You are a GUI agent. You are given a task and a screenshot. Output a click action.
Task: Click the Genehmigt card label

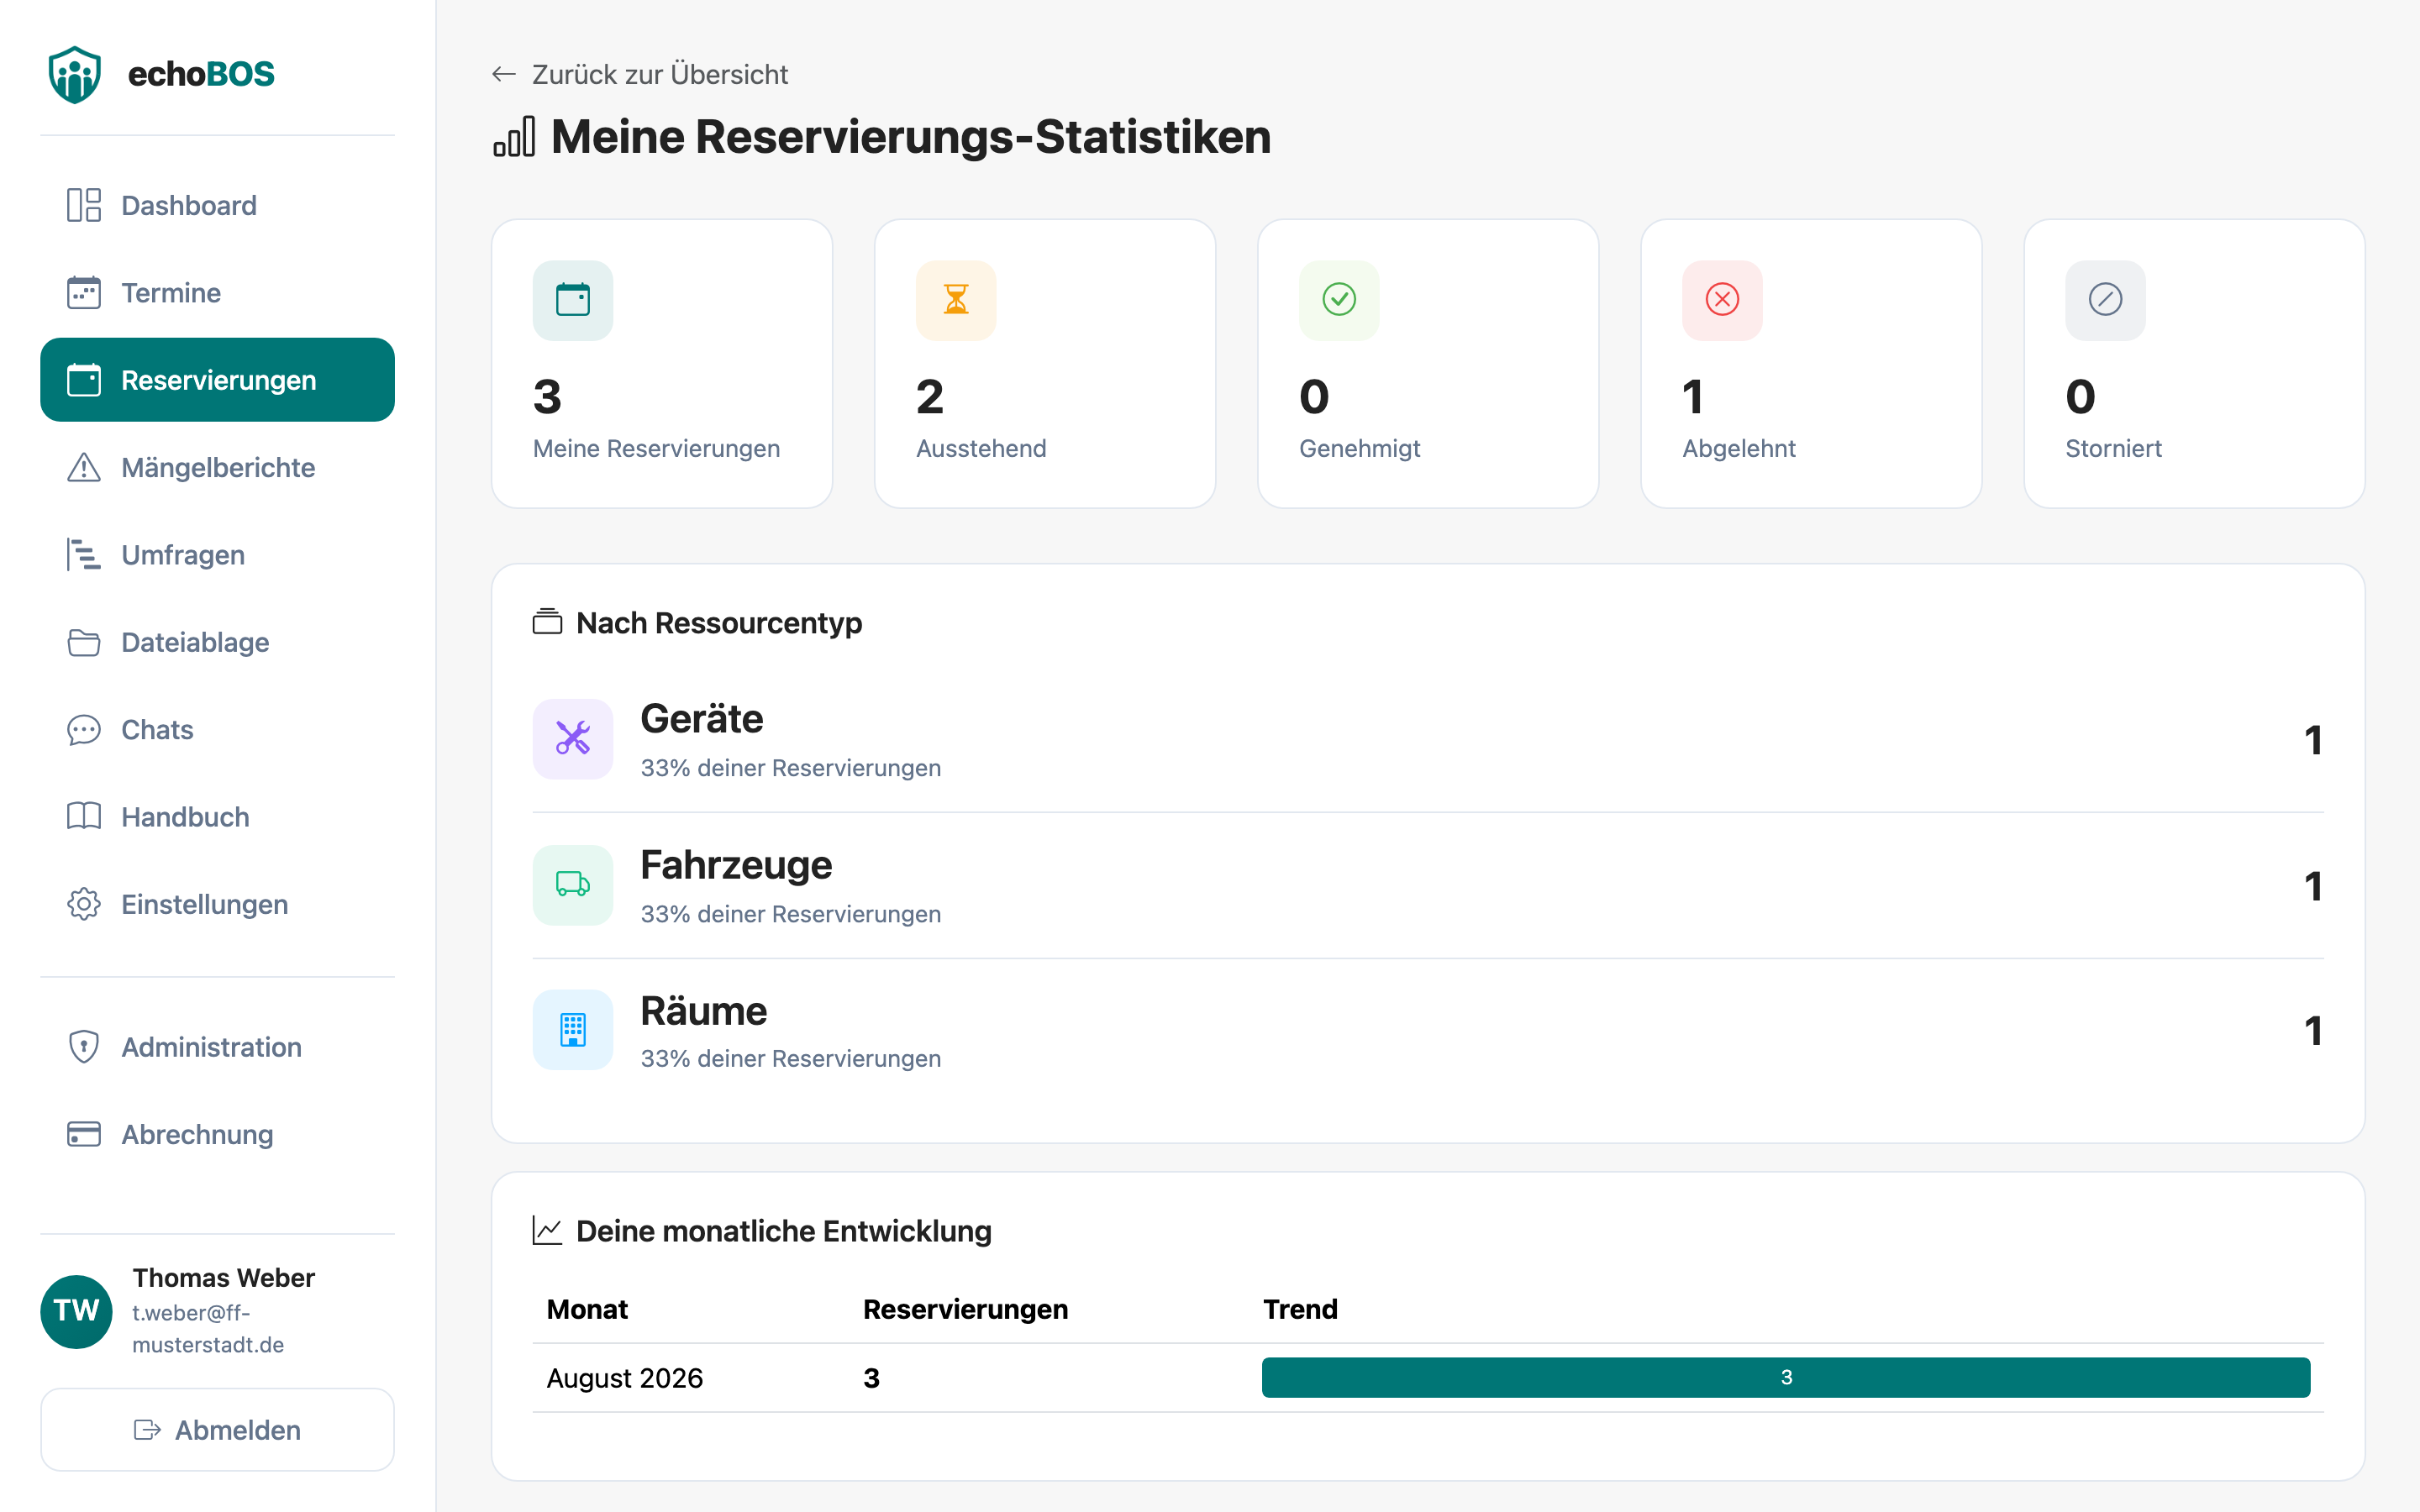pos(1359,448)
